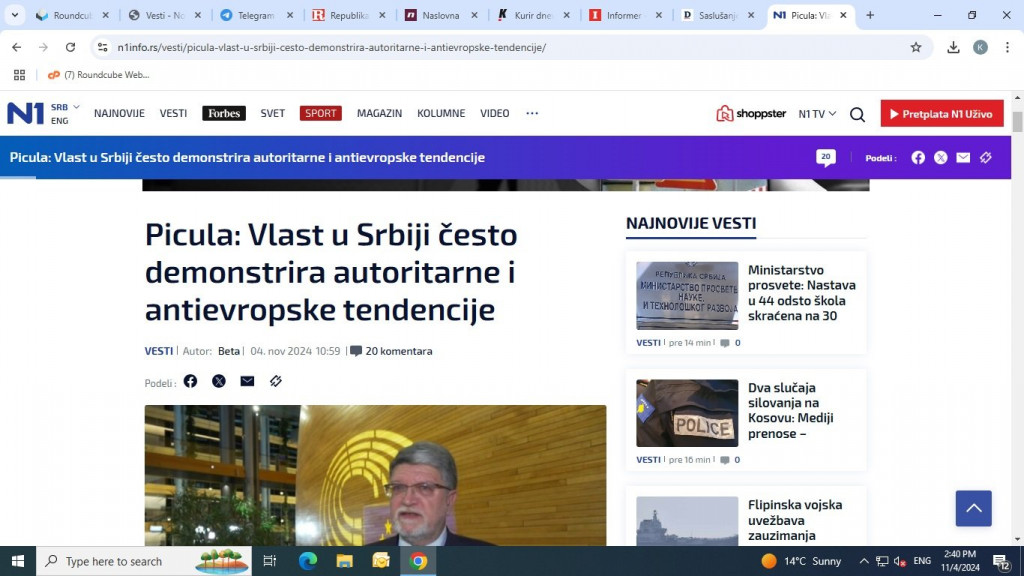This screenshot has width=1024, height=576.
Task: Open the N1 search function
Action: click(x=857, y=114)
